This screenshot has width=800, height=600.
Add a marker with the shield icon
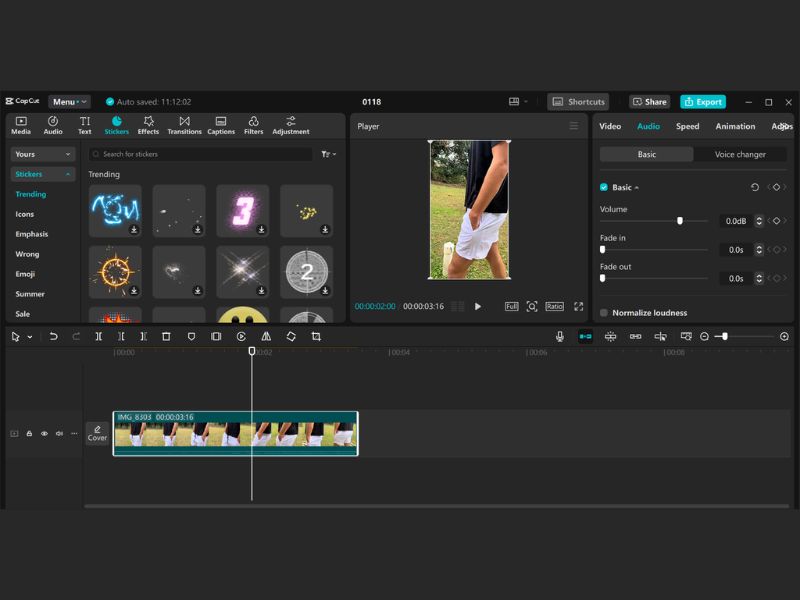(191, 337)
